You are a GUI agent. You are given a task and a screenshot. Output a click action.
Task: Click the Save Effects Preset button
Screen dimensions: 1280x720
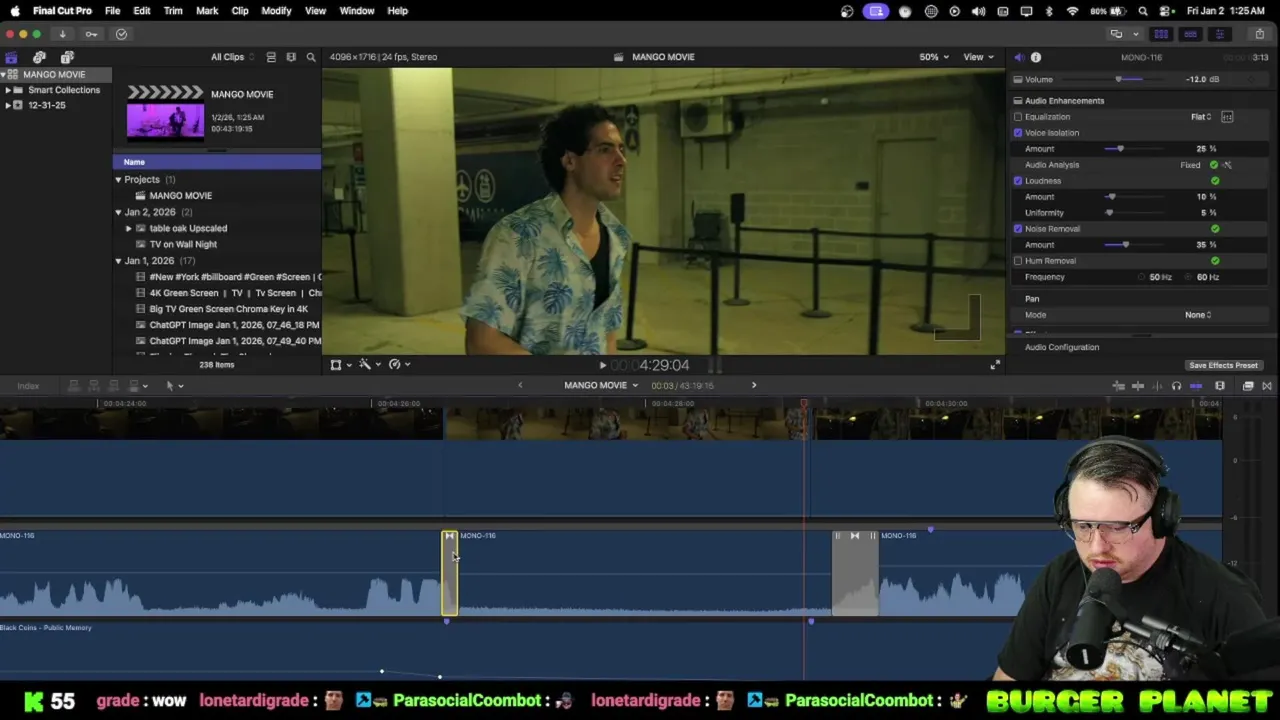1223,366
